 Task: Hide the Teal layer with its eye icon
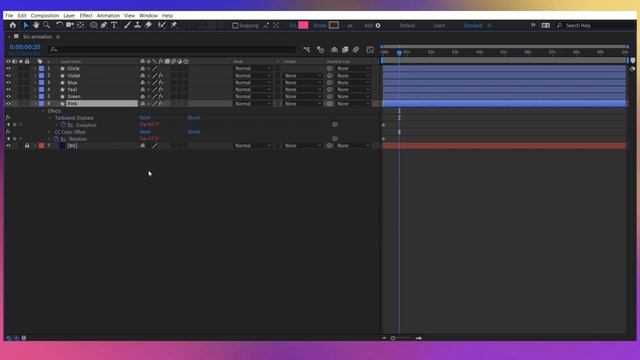coord(8,89)
